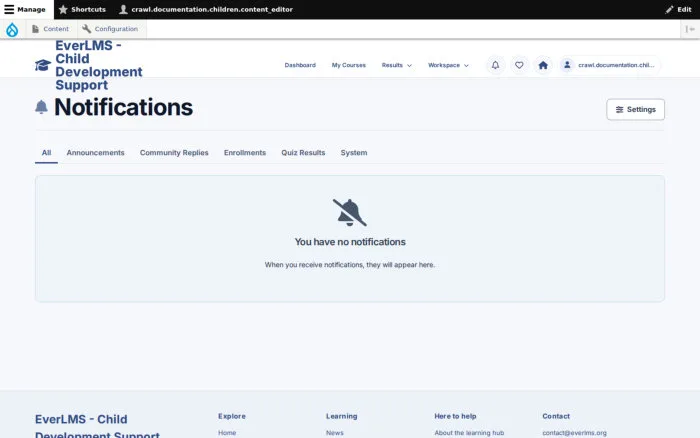This screenshot has height=438, width=700.
Task: Open About the learning hub footer link
Action: pos(469,433)
